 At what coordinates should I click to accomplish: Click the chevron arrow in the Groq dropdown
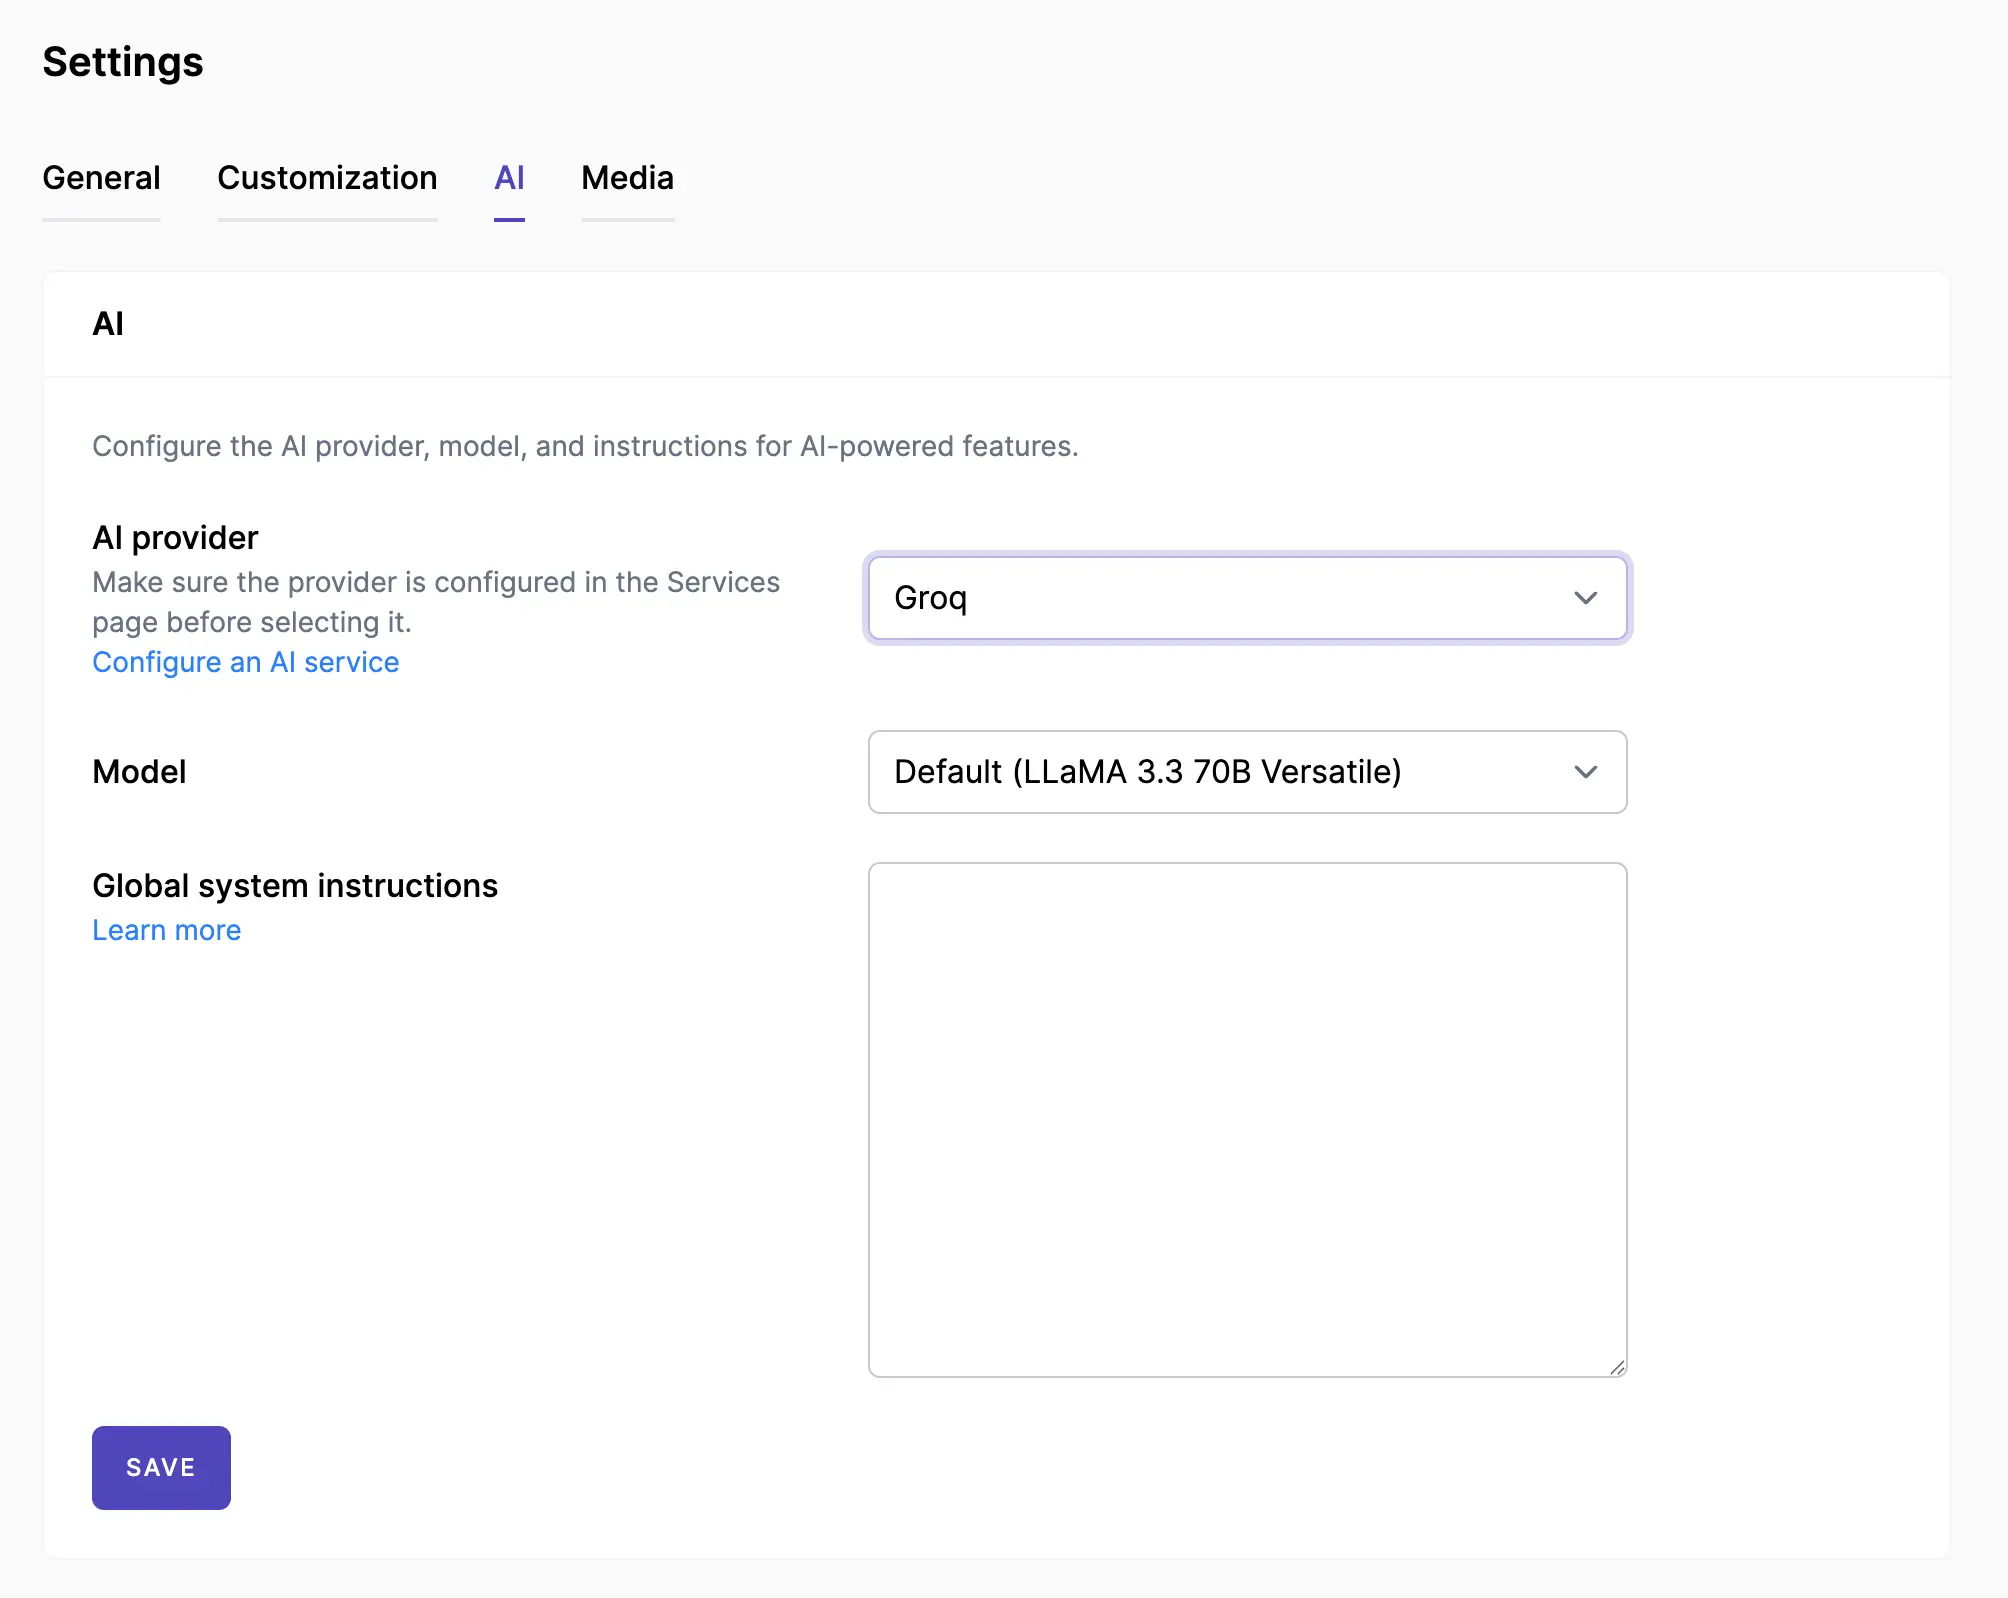click(x=1585, y=598)
